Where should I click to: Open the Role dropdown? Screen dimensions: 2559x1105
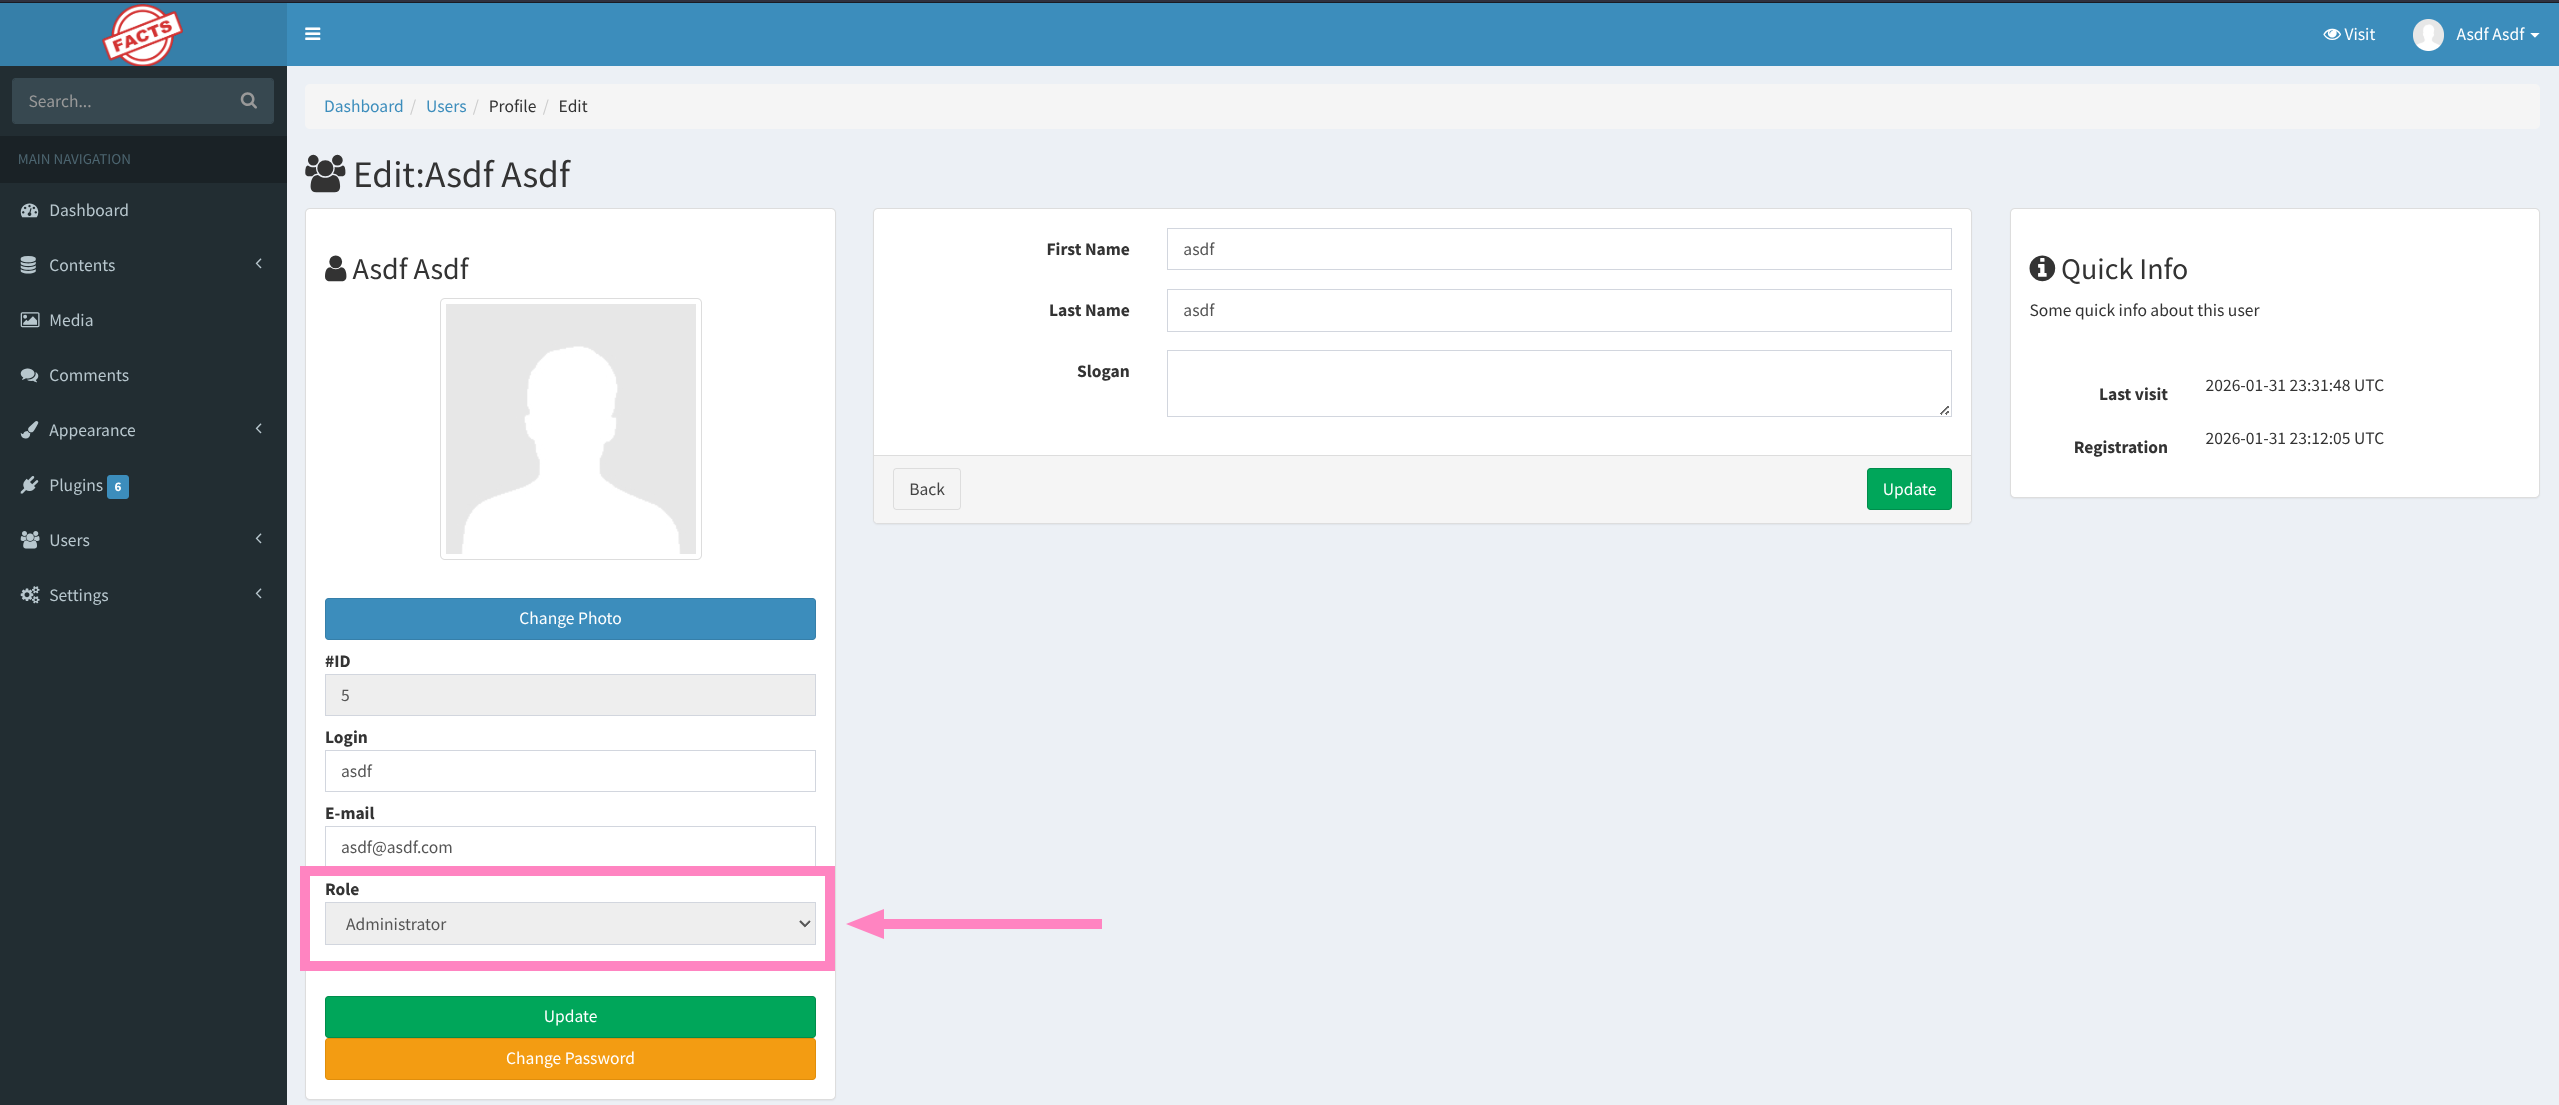pyautogui.click(x=570, y=924)
